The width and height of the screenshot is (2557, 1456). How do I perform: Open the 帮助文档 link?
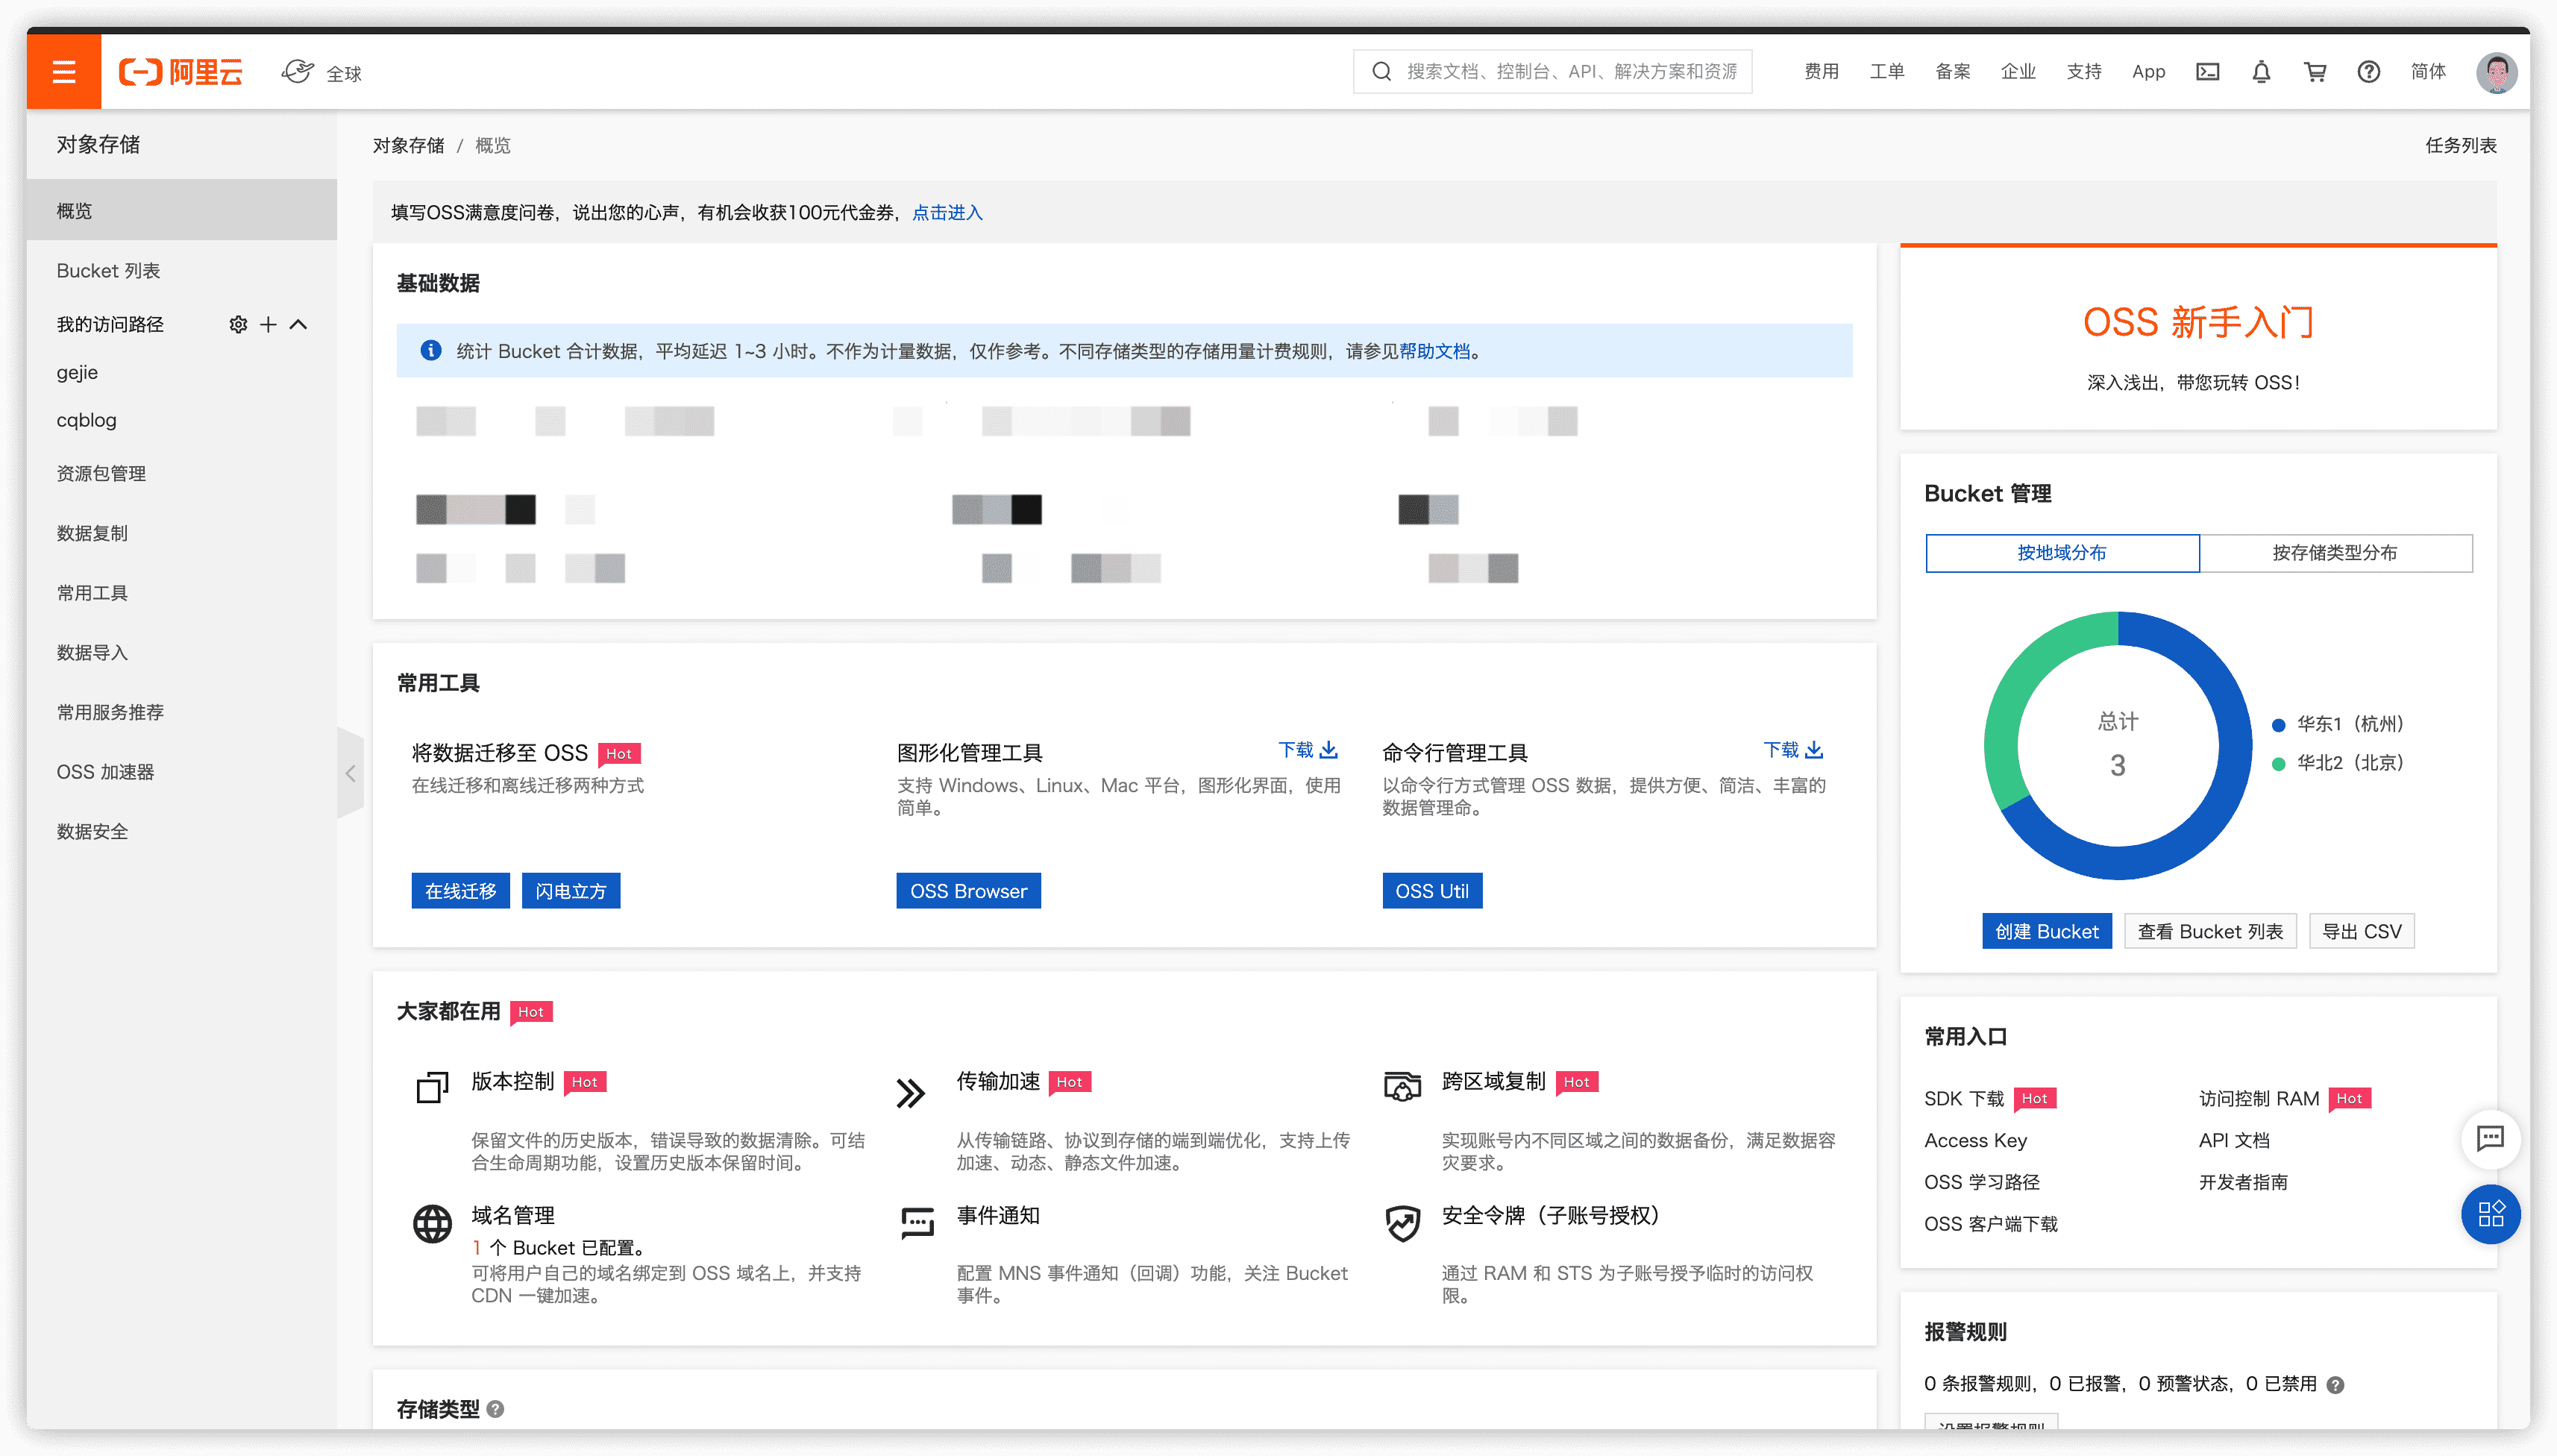coord(1434,351)
